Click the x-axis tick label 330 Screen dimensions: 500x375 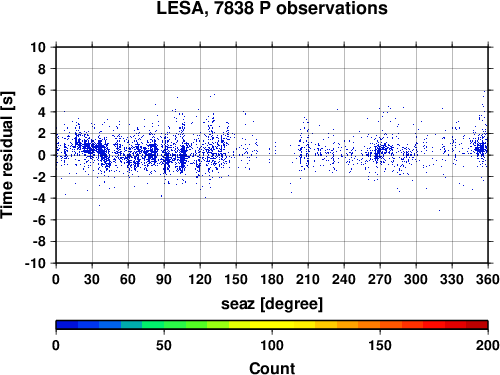[452, 279]
